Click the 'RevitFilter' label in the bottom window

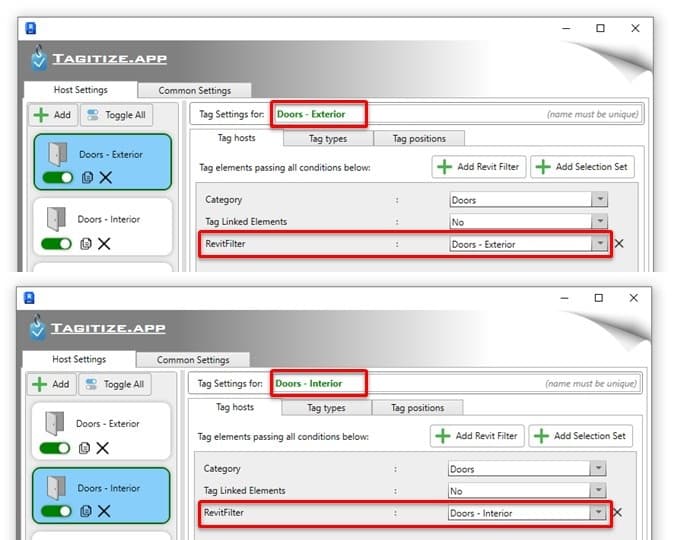tap(224, 512)
